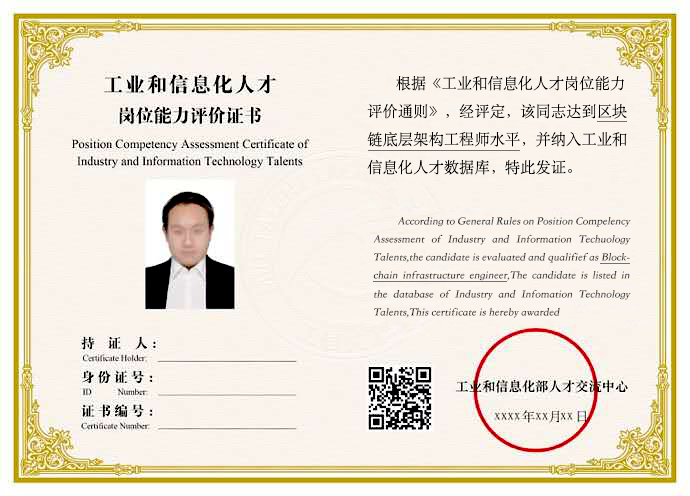The width and height of the screenshot is (690, 496).
Task: Click the portrait photo of the certificate holder
Action: point(190,245)
